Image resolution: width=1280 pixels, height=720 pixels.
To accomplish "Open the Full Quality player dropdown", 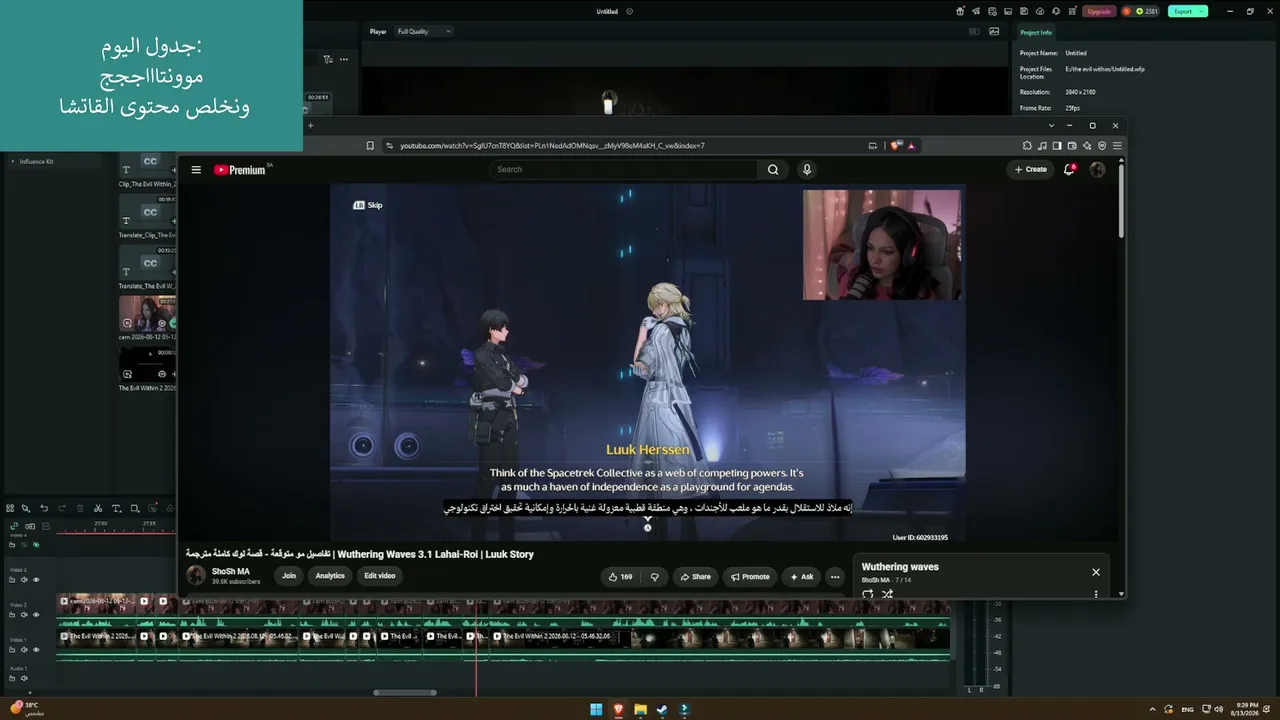I will (424, 31).
